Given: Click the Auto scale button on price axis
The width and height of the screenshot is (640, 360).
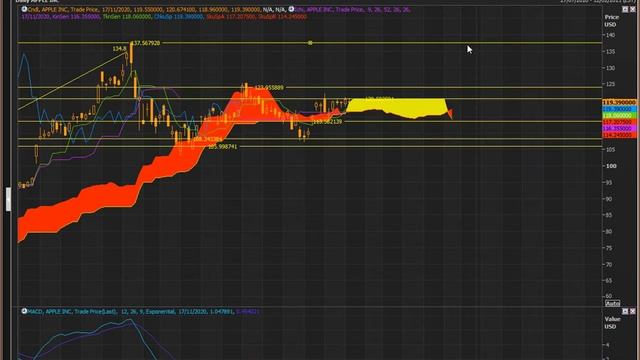Looking at the screenshot, I should pyautogui.click(x=612, y=303).
